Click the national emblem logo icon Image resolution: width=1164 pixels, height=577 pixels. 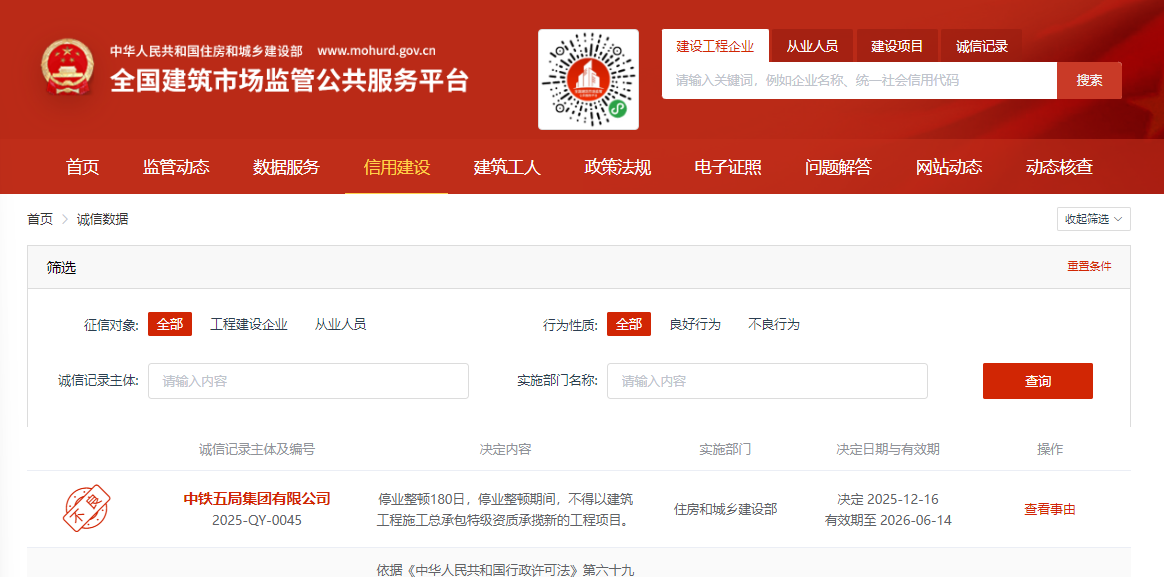(x=67, y=68)
